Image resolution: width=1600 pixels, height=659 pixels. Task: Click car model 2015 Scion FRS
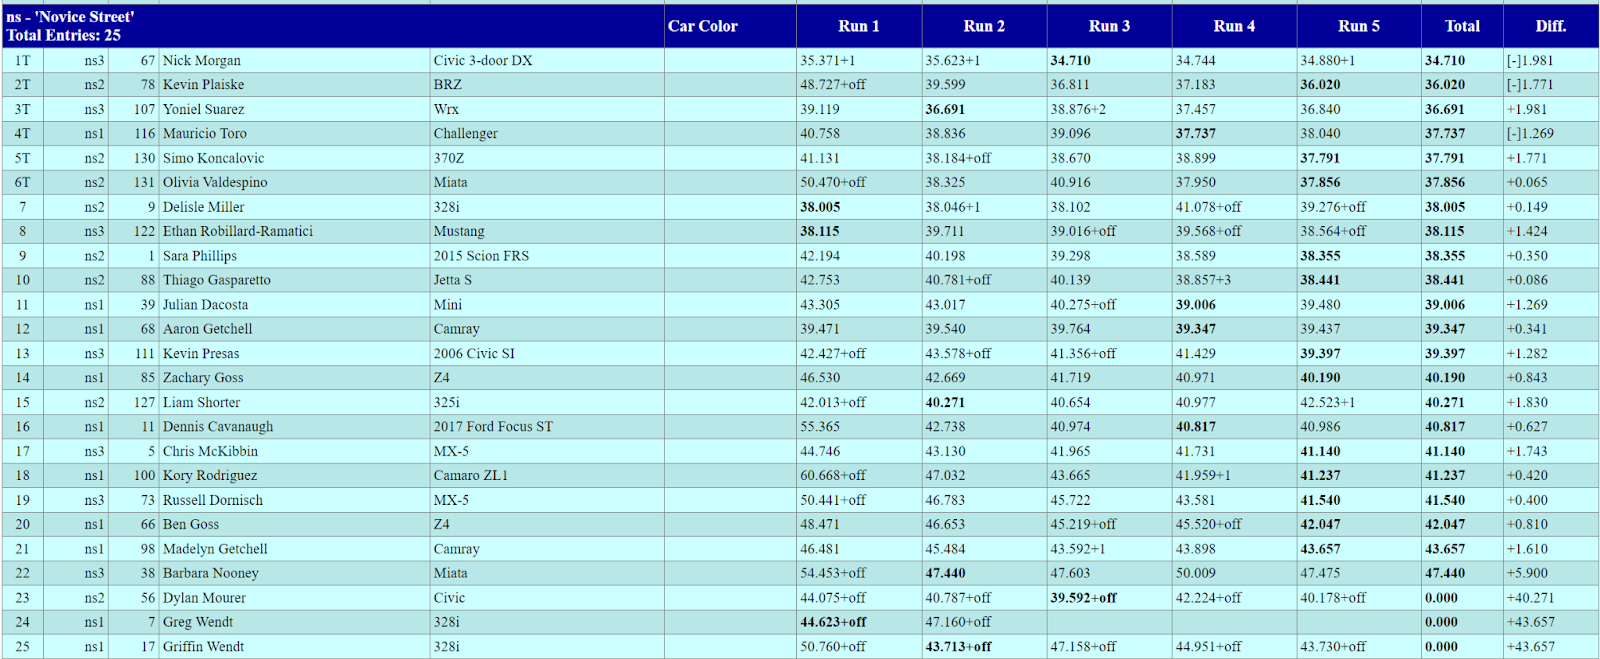[x=481, y=256]
